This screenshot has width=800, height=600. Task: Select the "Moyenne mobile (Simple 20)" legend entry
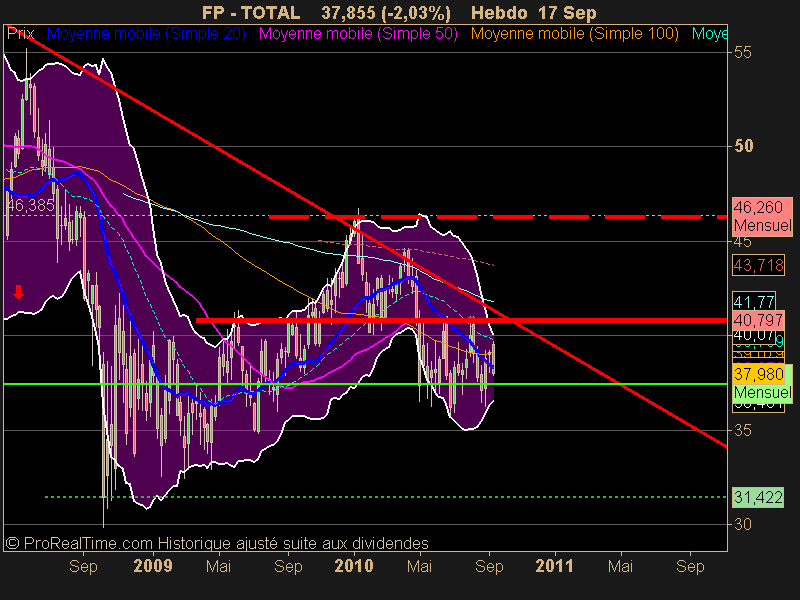(146, 34)
